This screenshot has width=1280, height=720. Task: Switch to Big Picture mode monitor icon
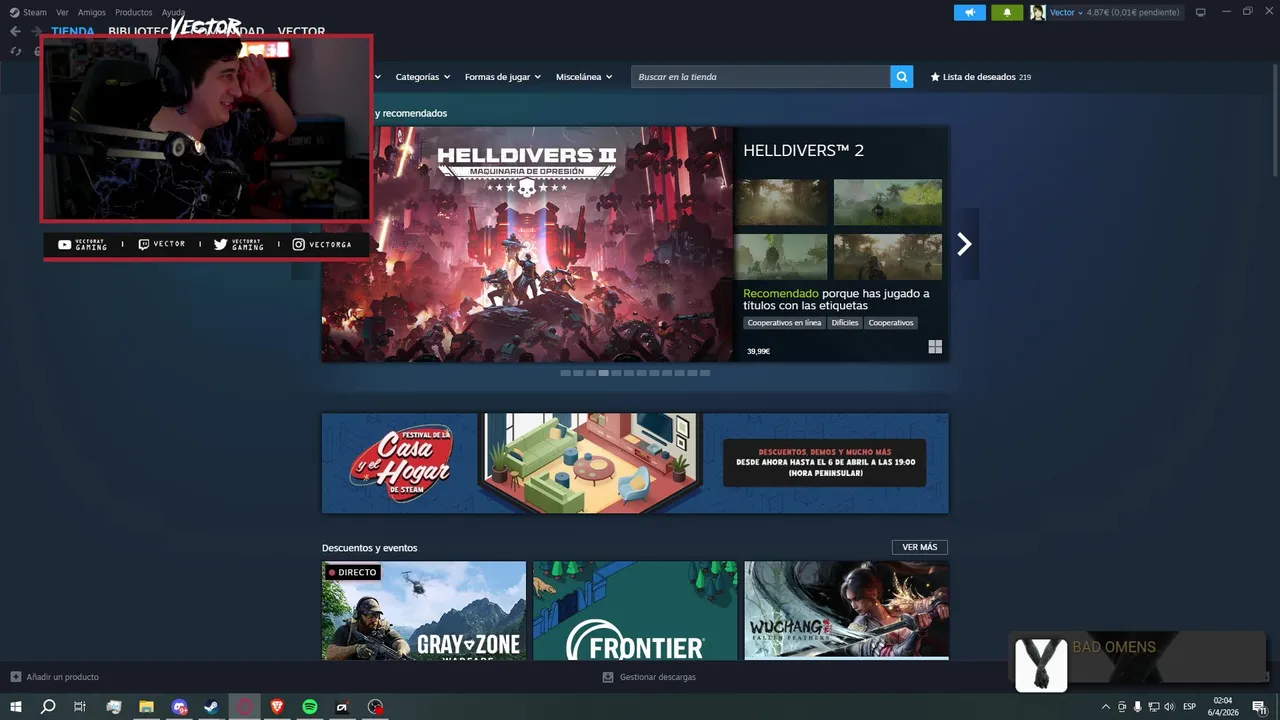[1201, 12]
